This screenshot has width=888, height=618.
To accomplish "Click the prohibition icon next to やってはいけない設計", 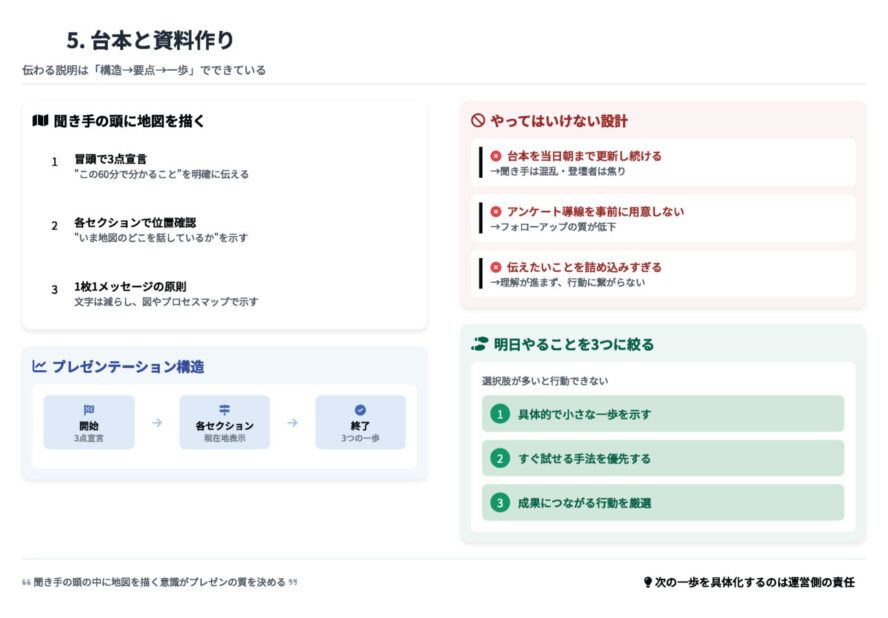I will tap(477, 121).
